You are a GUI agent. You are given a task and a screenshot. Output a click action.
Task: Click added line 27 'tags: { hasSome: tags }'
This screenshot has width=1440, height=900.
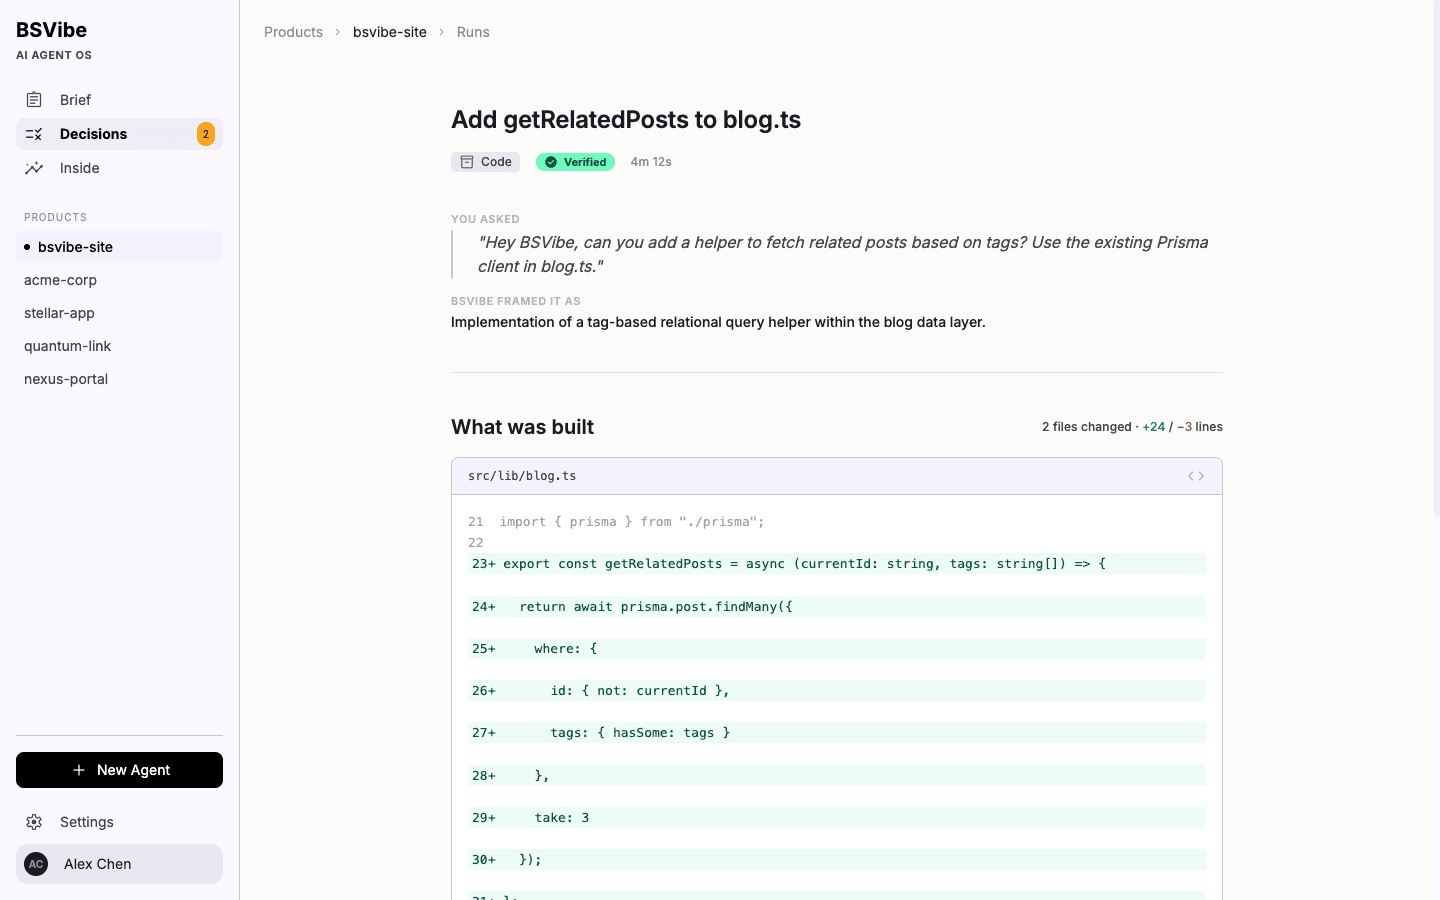837,733
